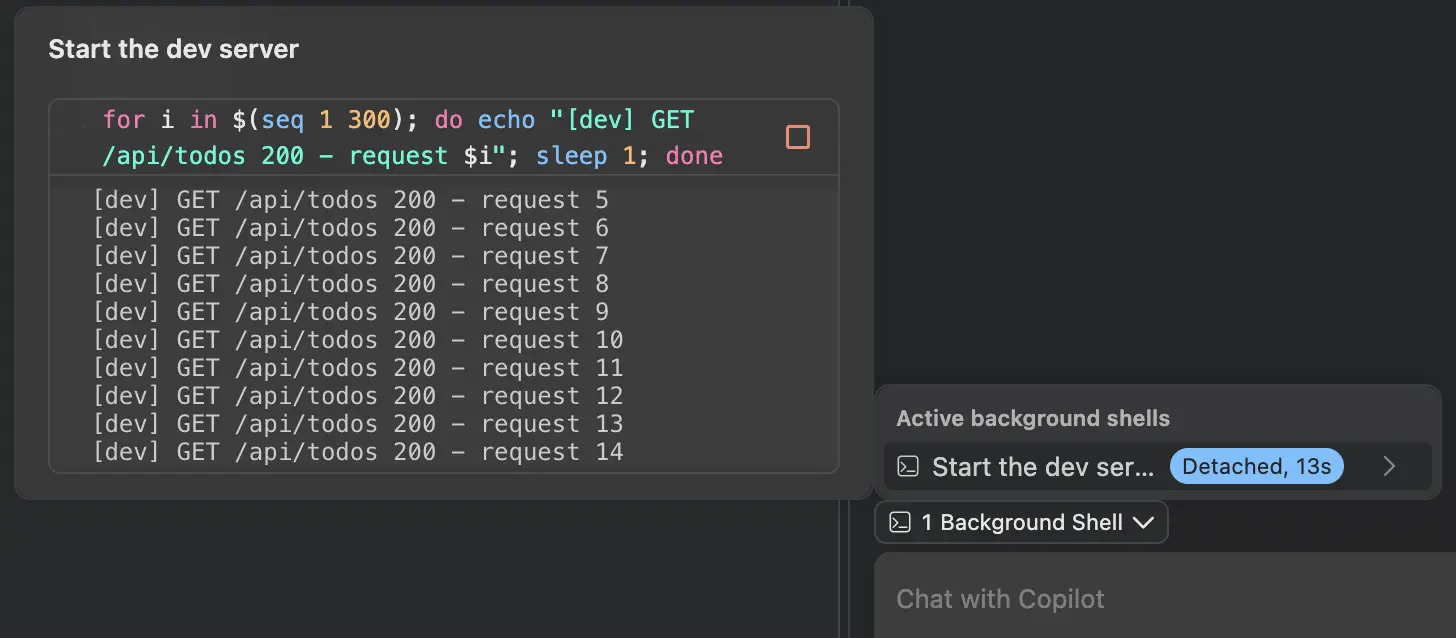Viewport: 1456px width, 638px height.
Task: Click output line ending request 13
Action: pos(358,424)
